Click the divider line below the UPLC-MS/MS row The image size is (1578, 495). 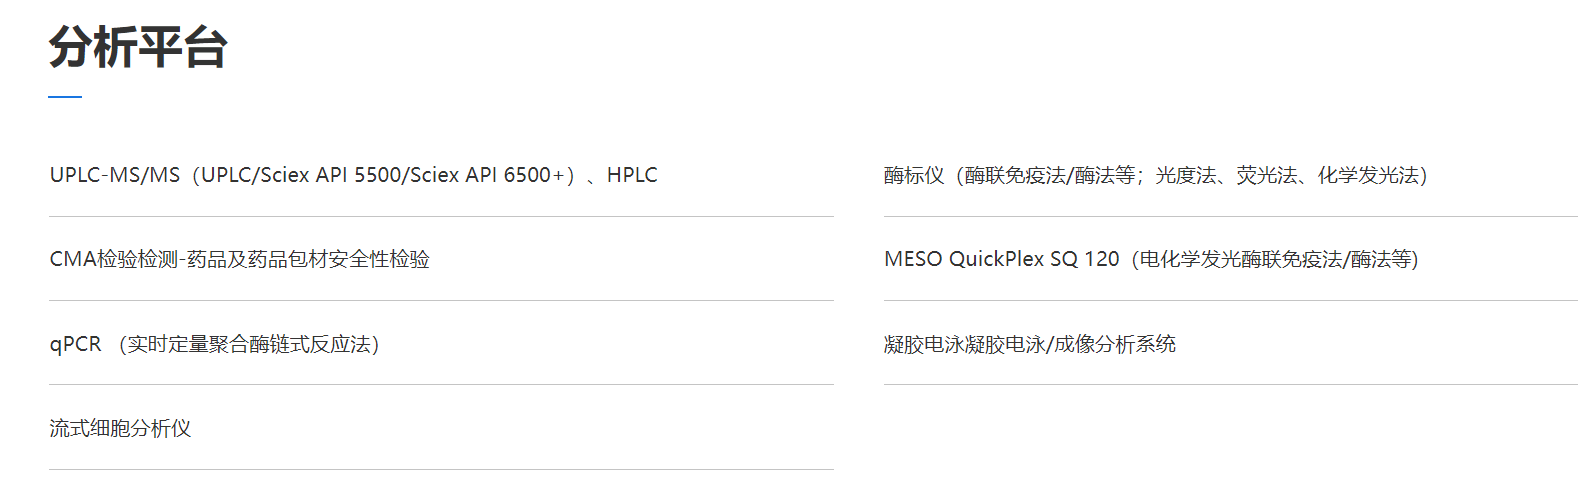click(441, 217)
